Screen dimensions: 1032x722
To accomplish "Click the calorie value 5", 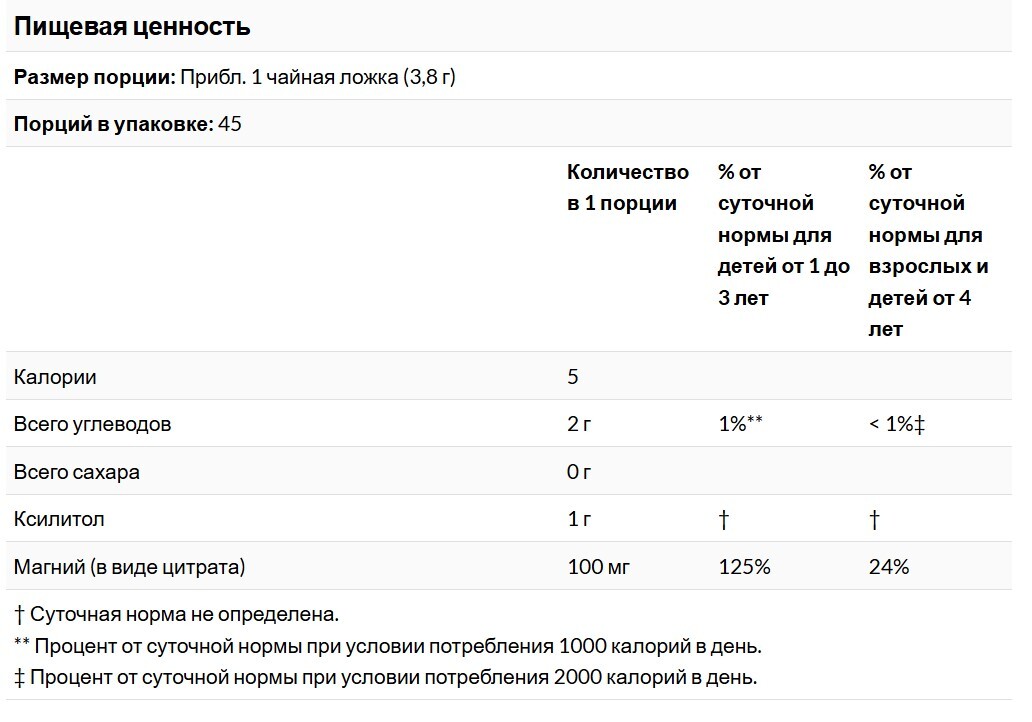I will click(573, 376).
